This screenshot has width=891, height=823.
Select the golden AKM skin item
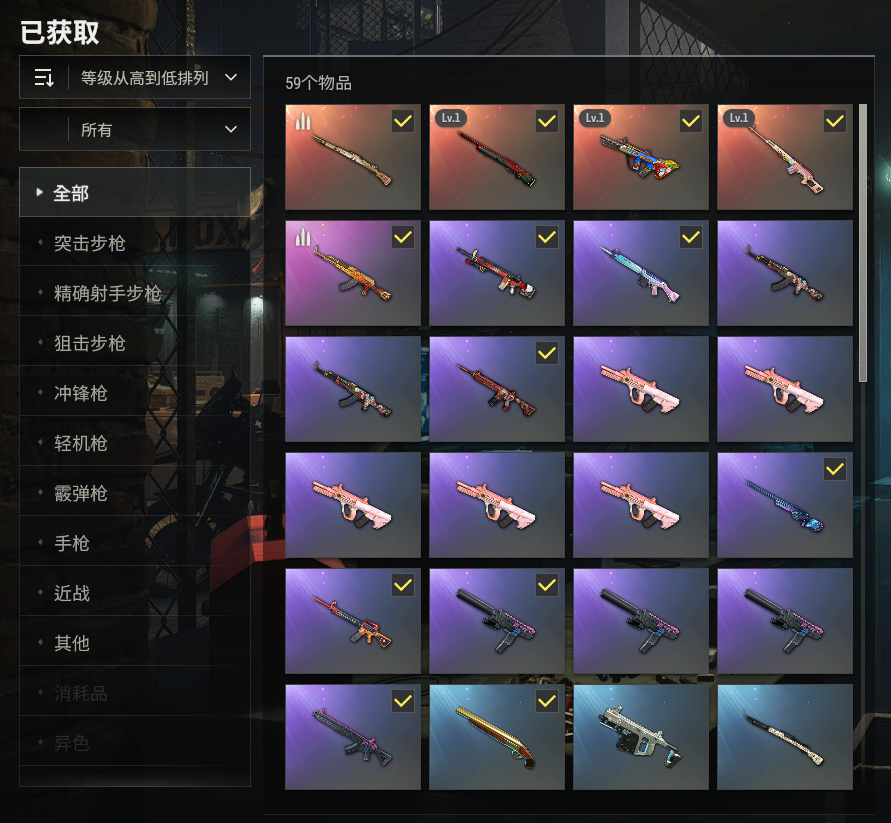(352, 273)
